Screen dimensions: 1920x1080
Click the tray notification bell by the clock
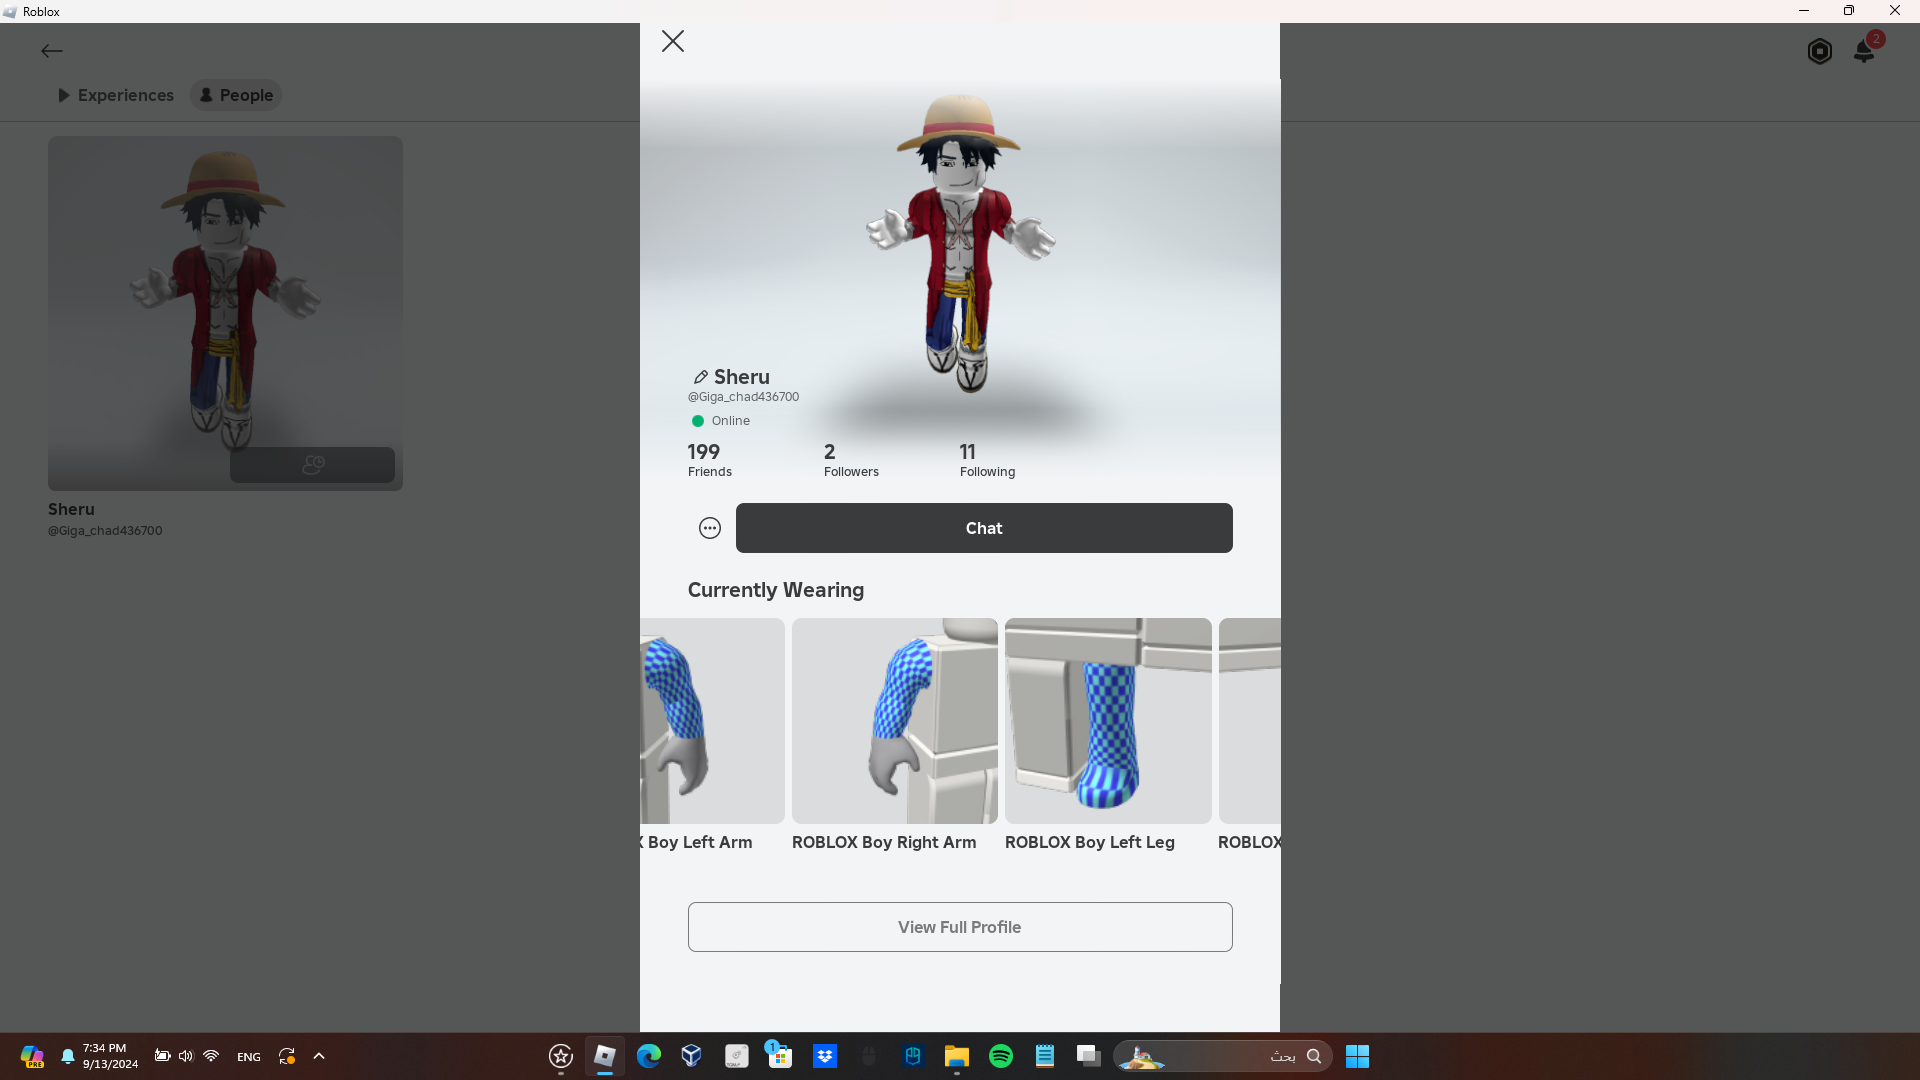click(68, 1056)
